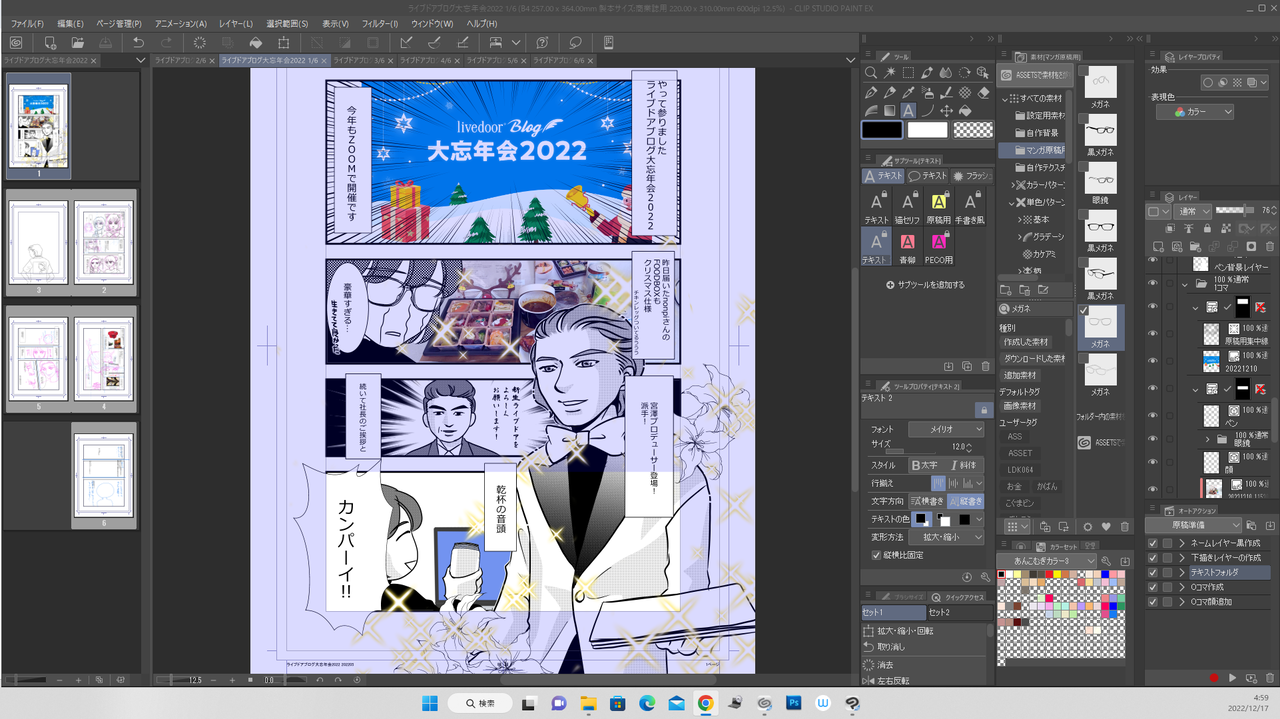Select the 猫ゼリフ text sub tool
This screenshot has height=719, width=1280.
coord(907,207)
